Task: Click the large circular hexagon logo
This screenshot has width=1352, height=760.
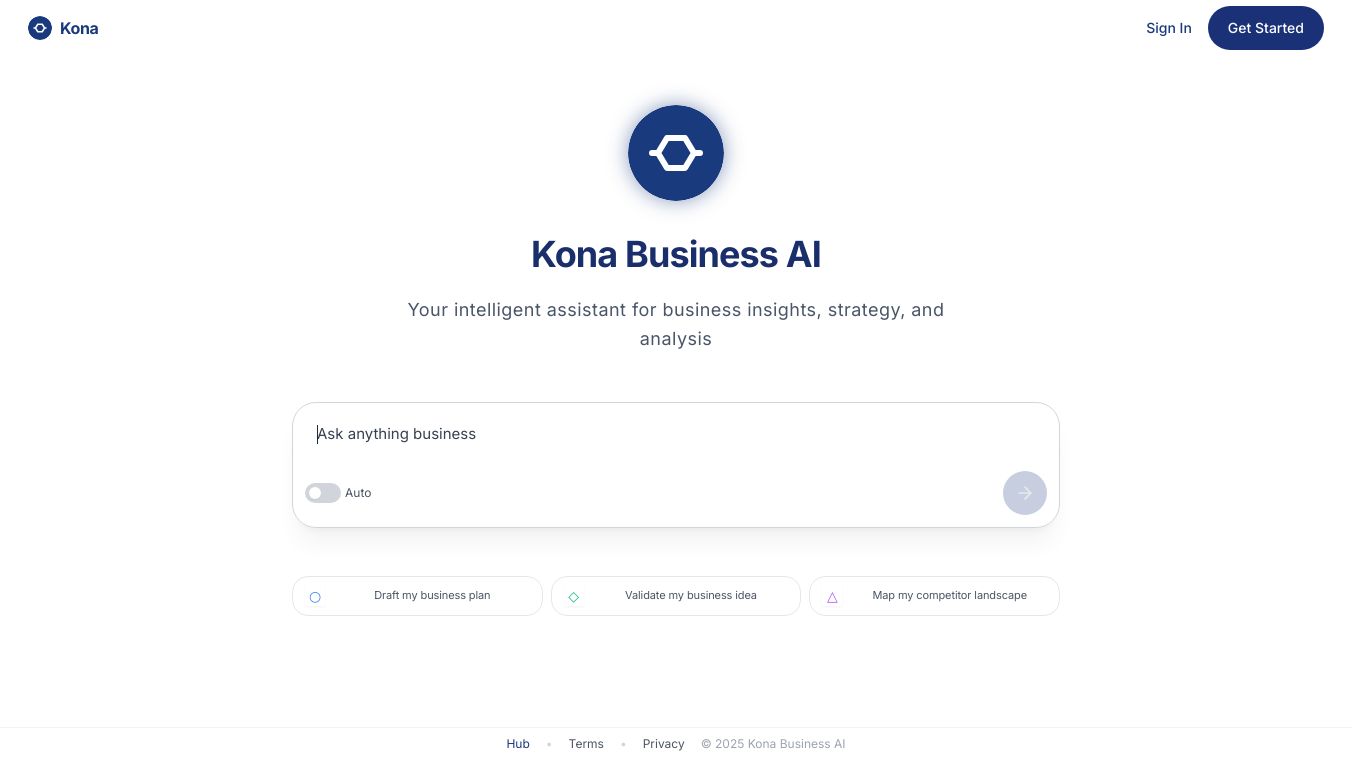Action: 676,153
